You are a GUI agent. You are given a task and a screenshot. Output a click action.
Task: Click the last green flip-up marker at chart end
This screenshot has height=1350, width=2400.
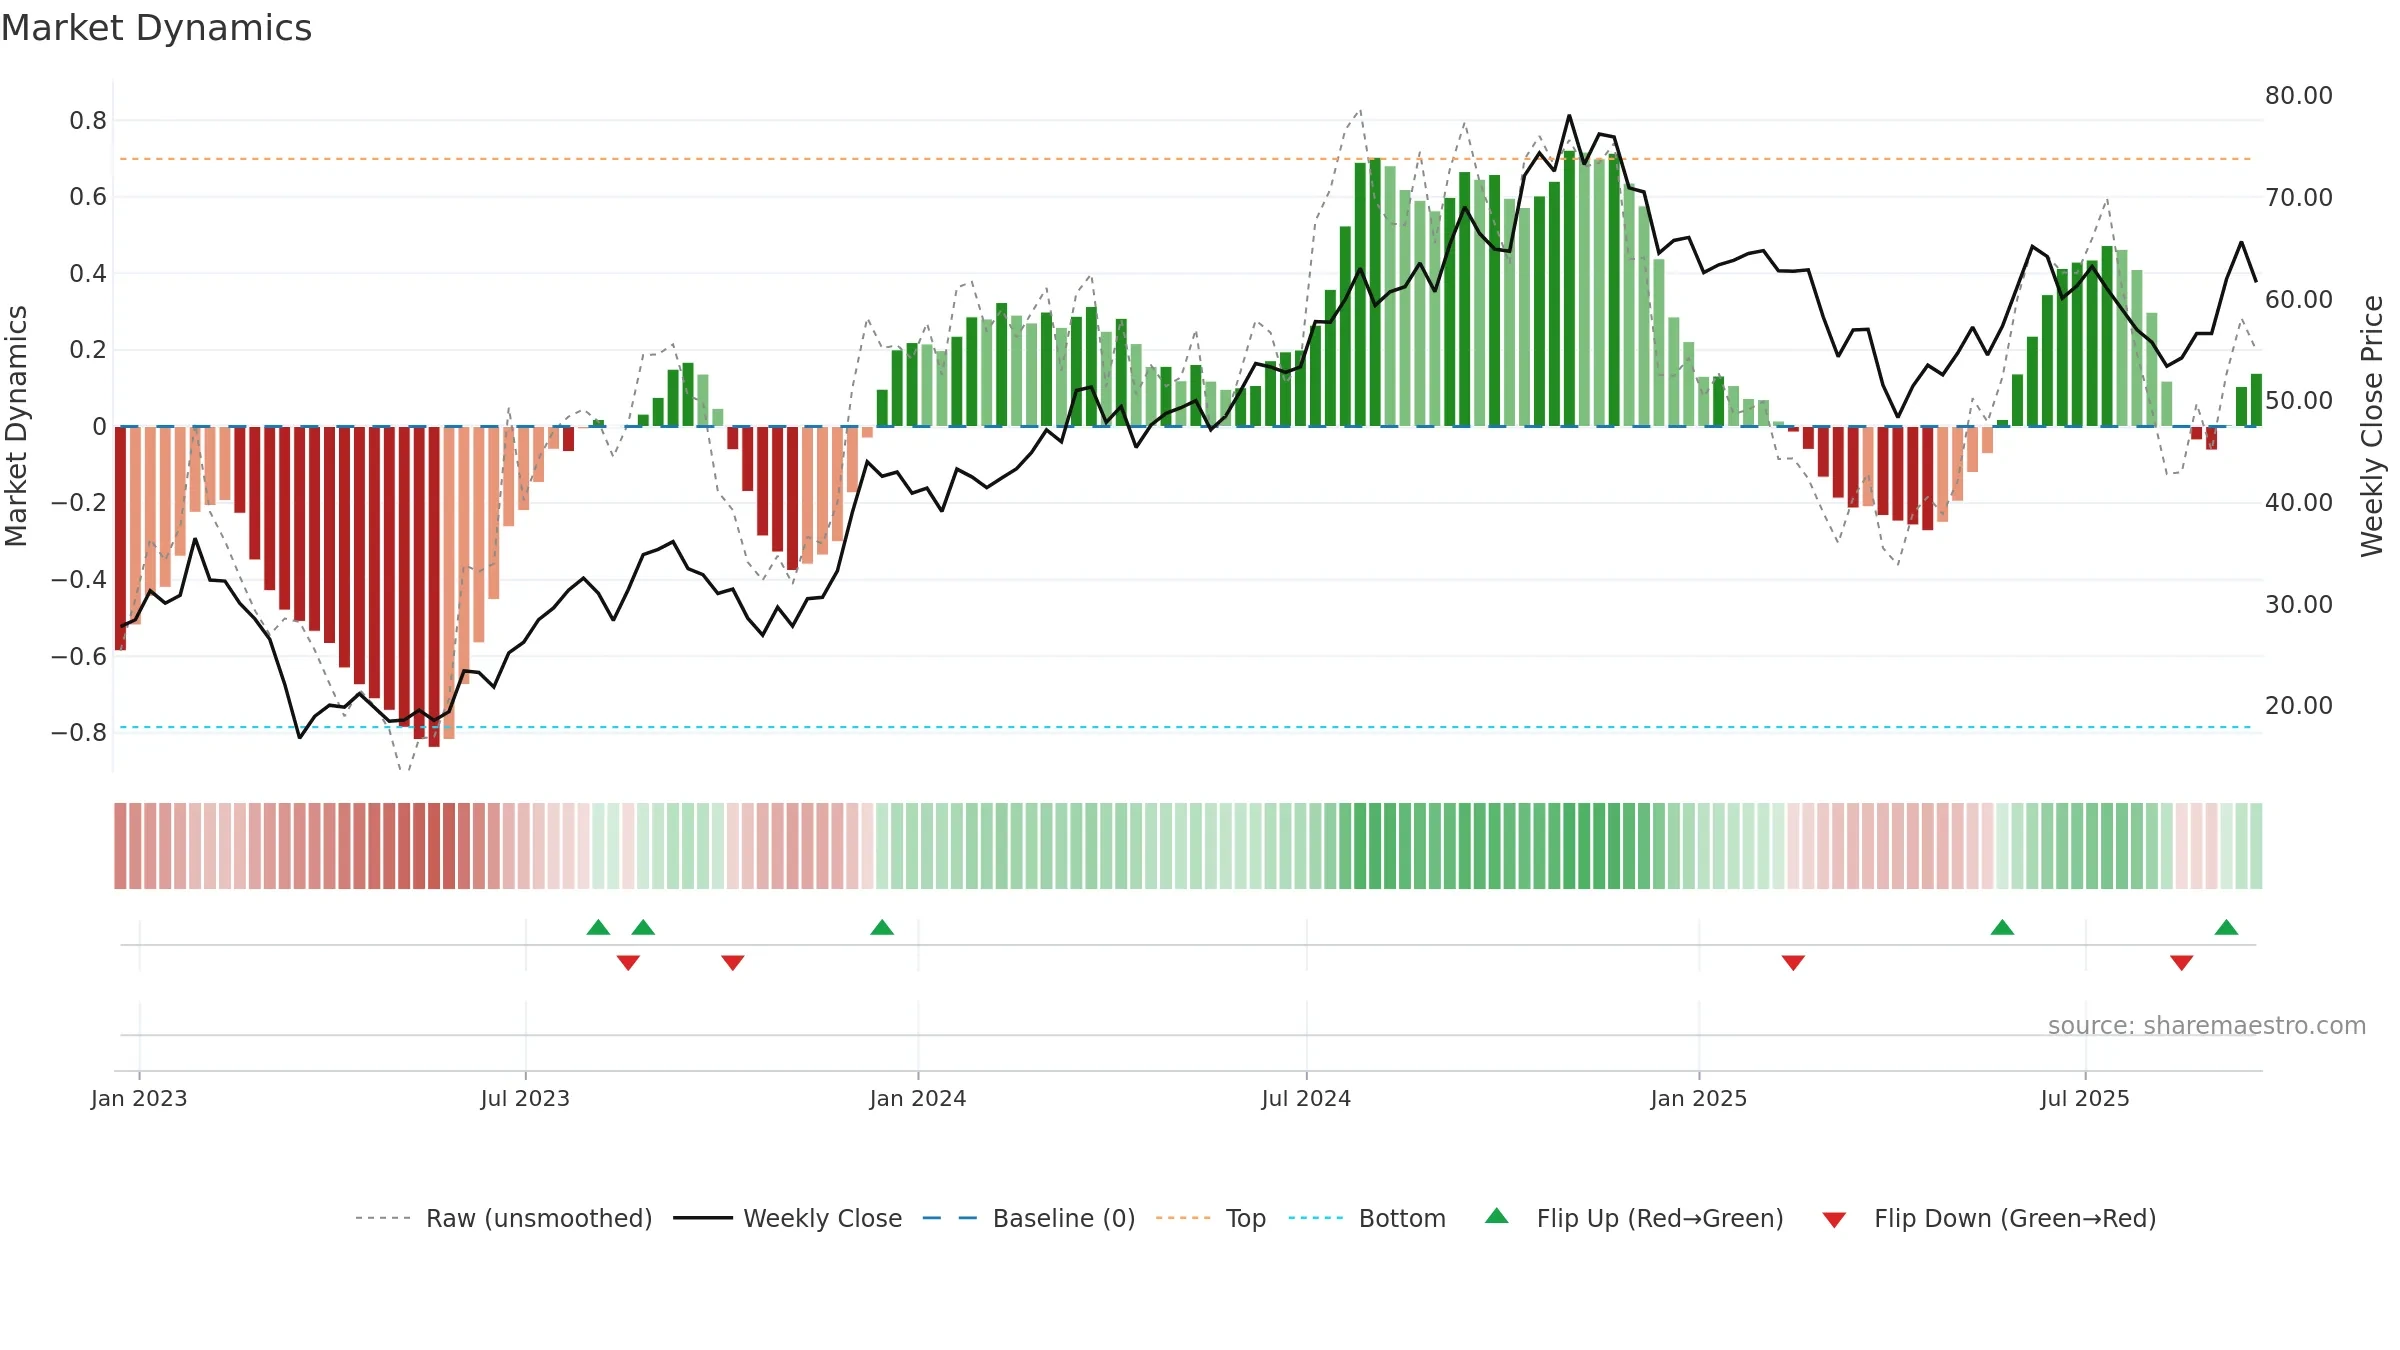[x=2226, y=927]
